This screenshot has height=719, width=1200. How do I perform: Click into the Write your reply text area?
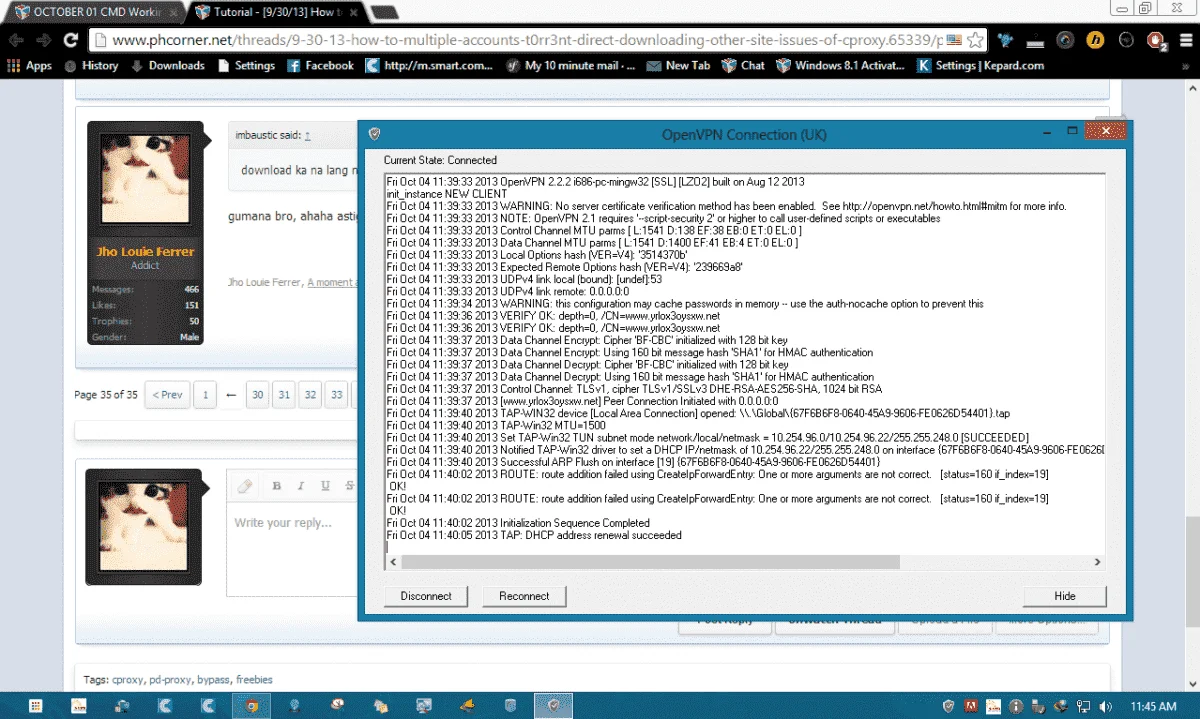click(x=292, y=550)
